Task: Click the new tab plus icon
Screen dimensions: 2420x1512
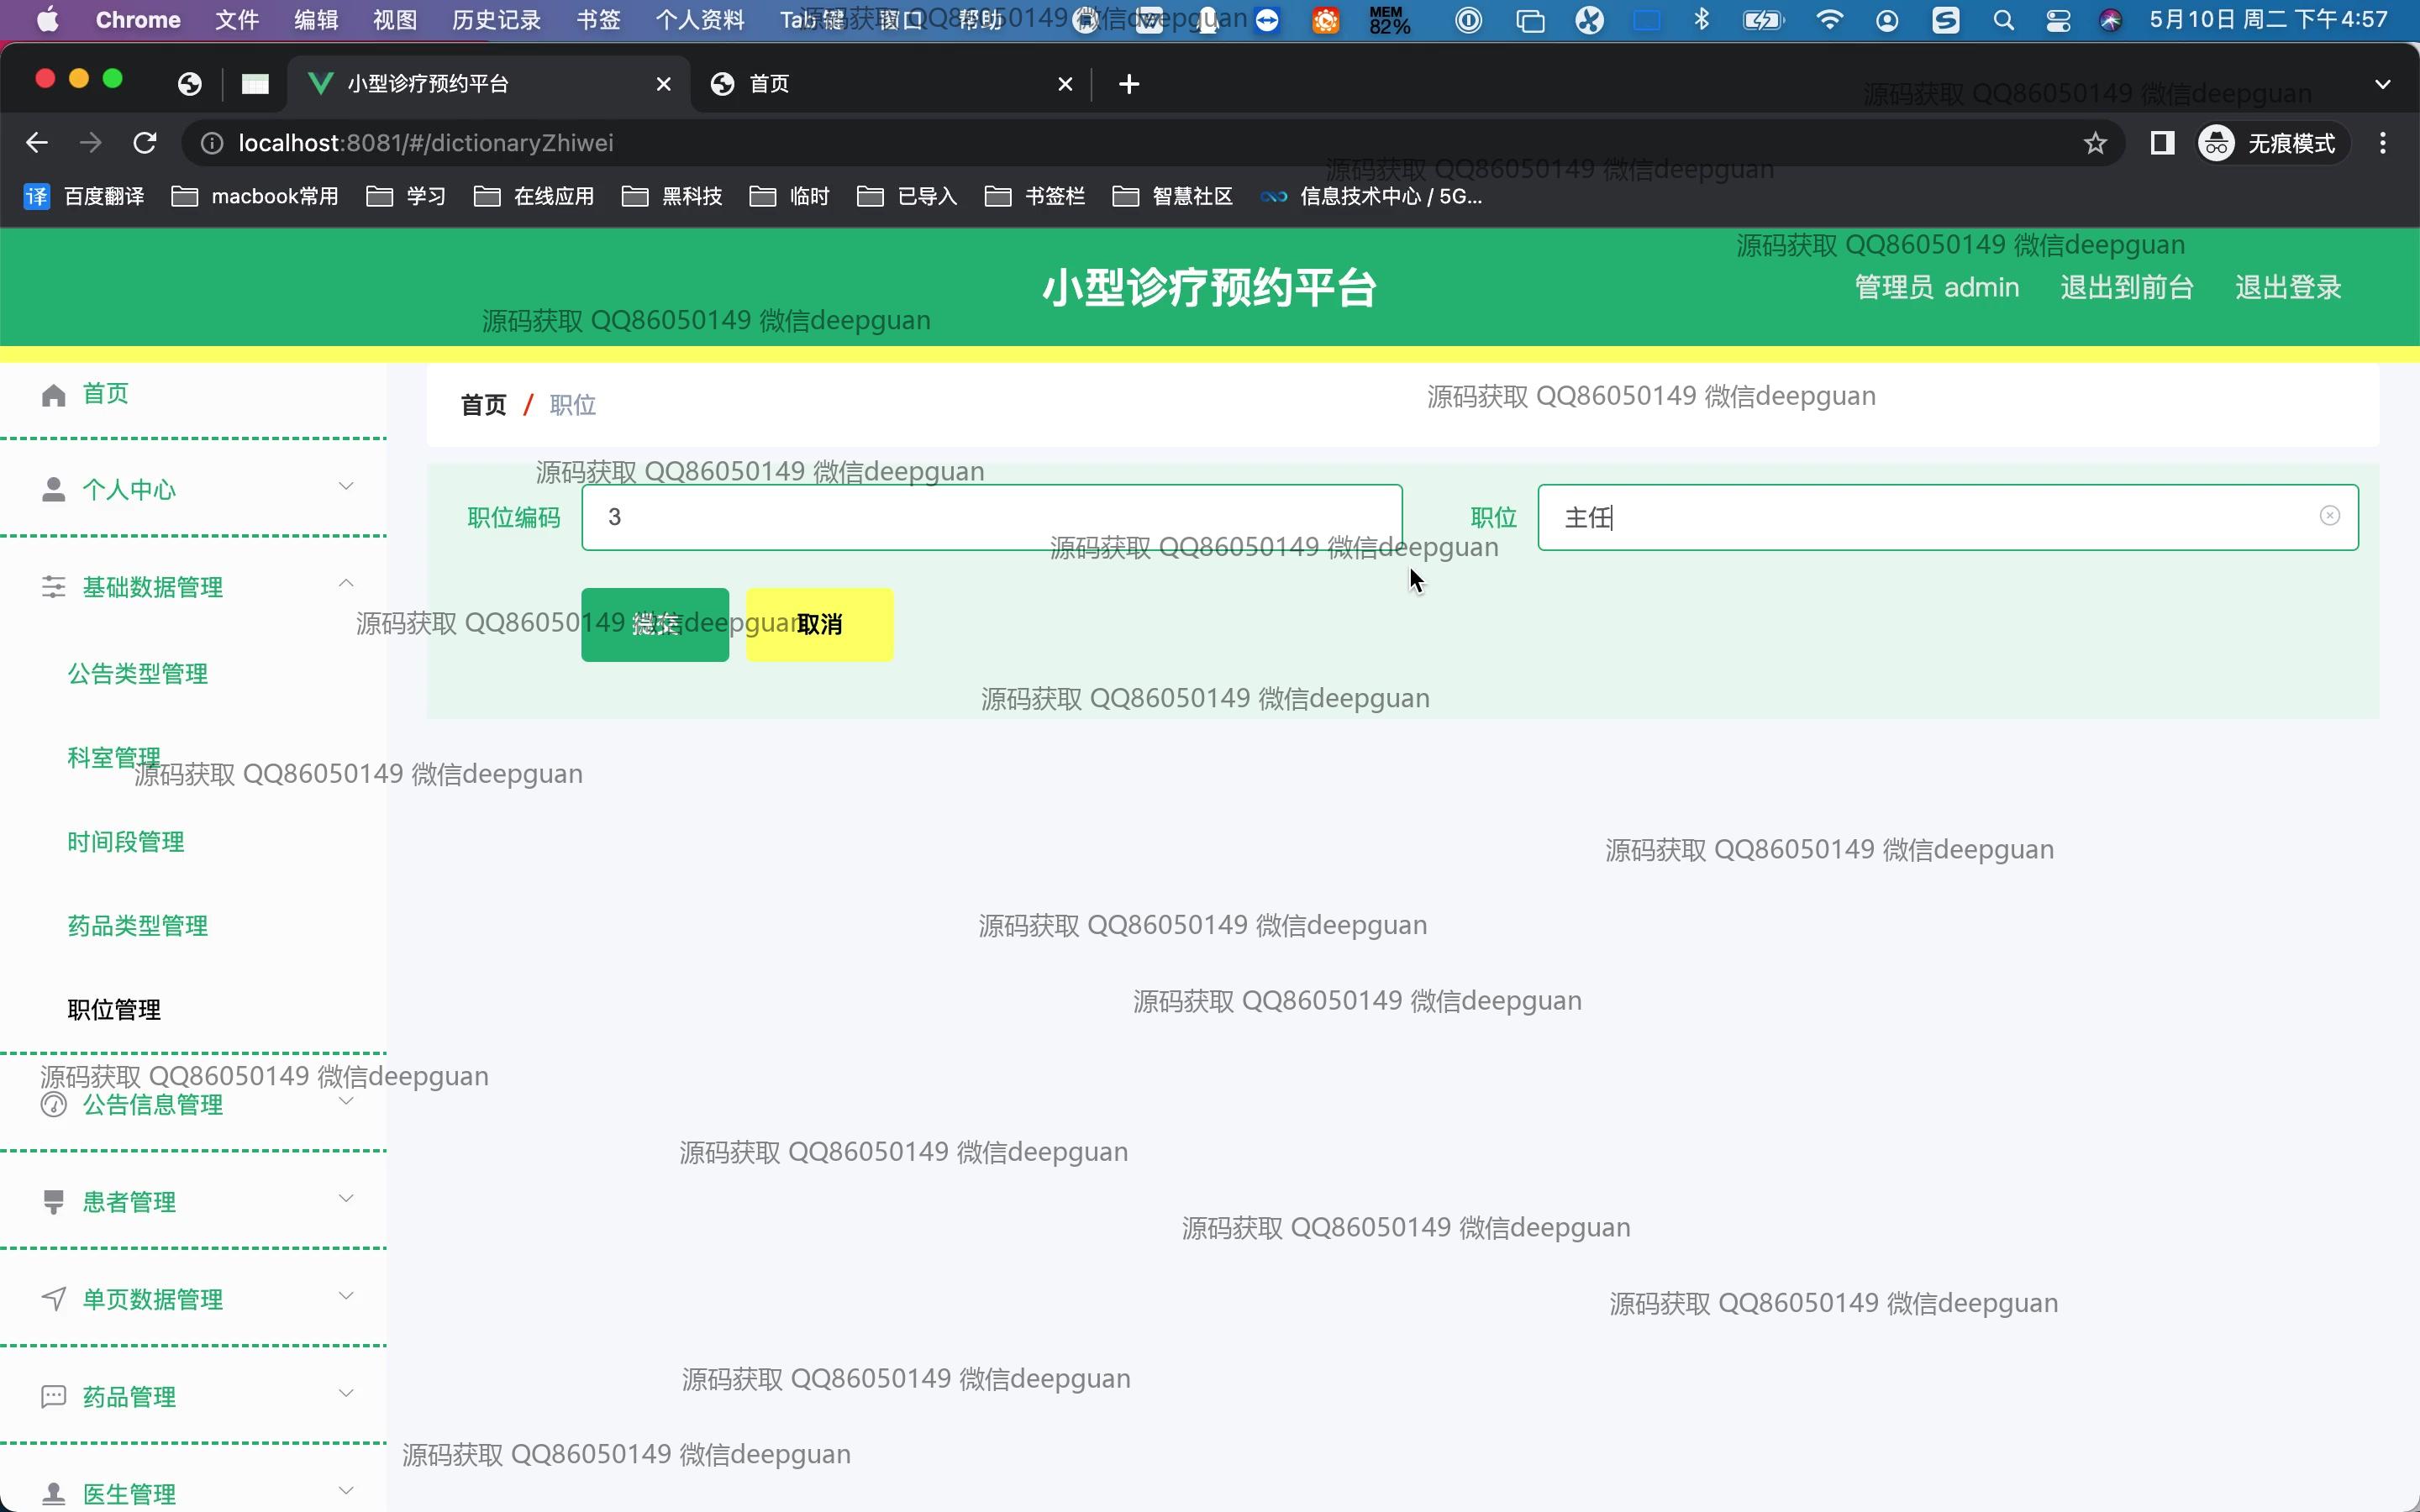Action: click(1129, 84)
